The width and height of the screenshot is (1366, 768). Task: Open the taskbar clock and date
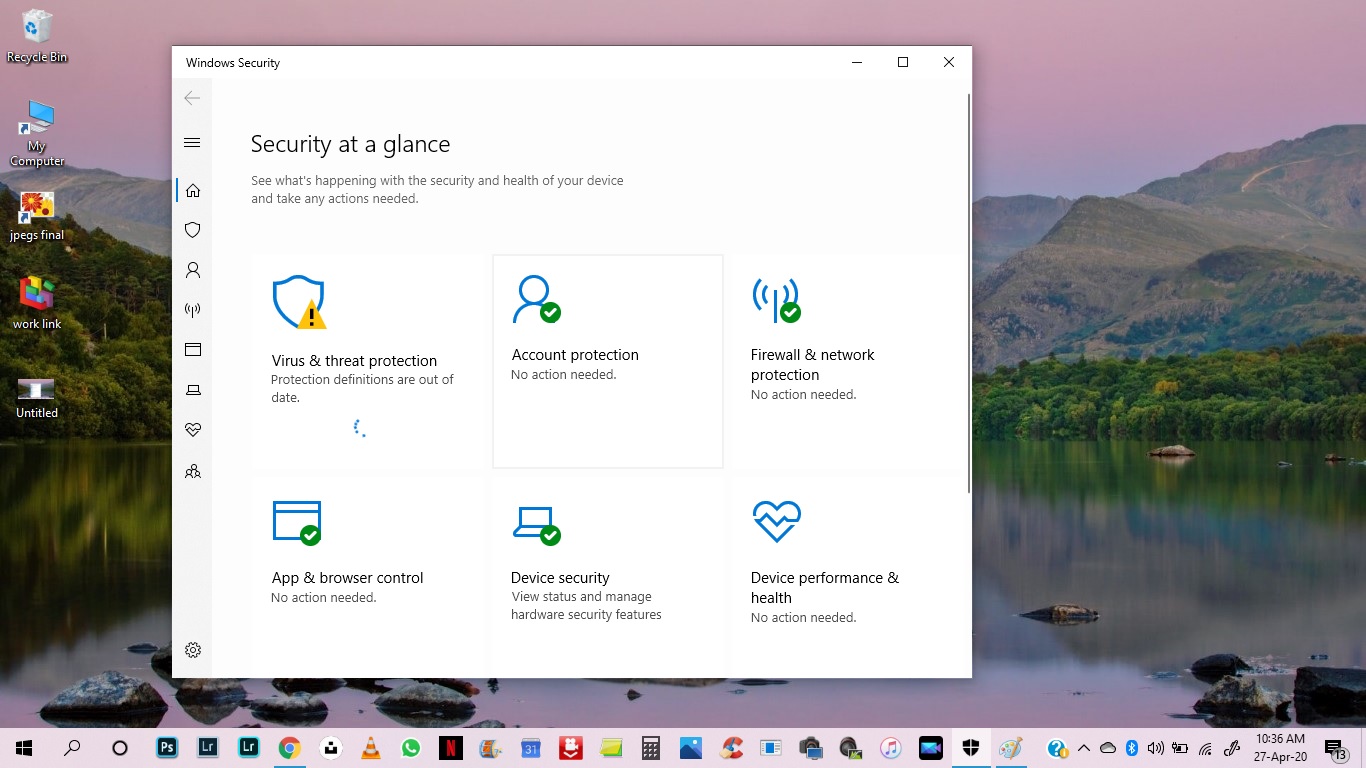[1281, 748]
